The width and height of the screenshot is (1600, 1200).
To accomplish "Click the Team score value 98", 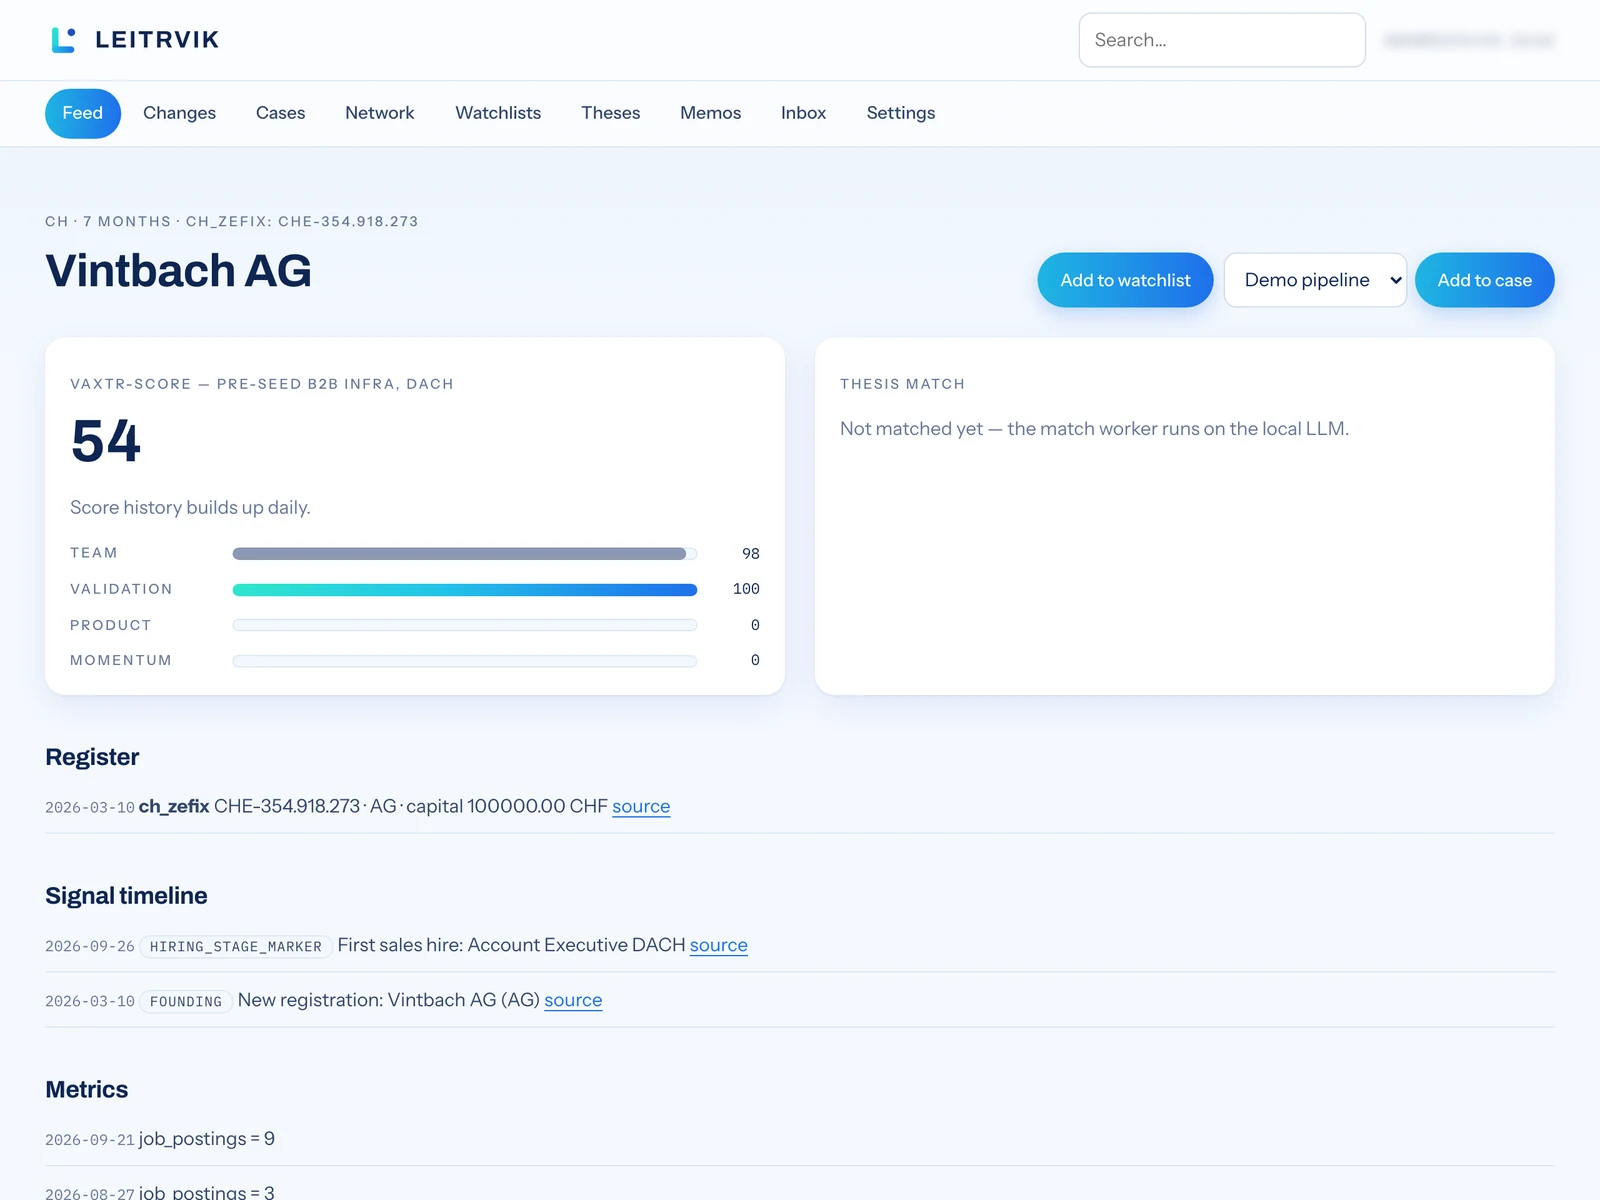I will (x=751, y=554).
